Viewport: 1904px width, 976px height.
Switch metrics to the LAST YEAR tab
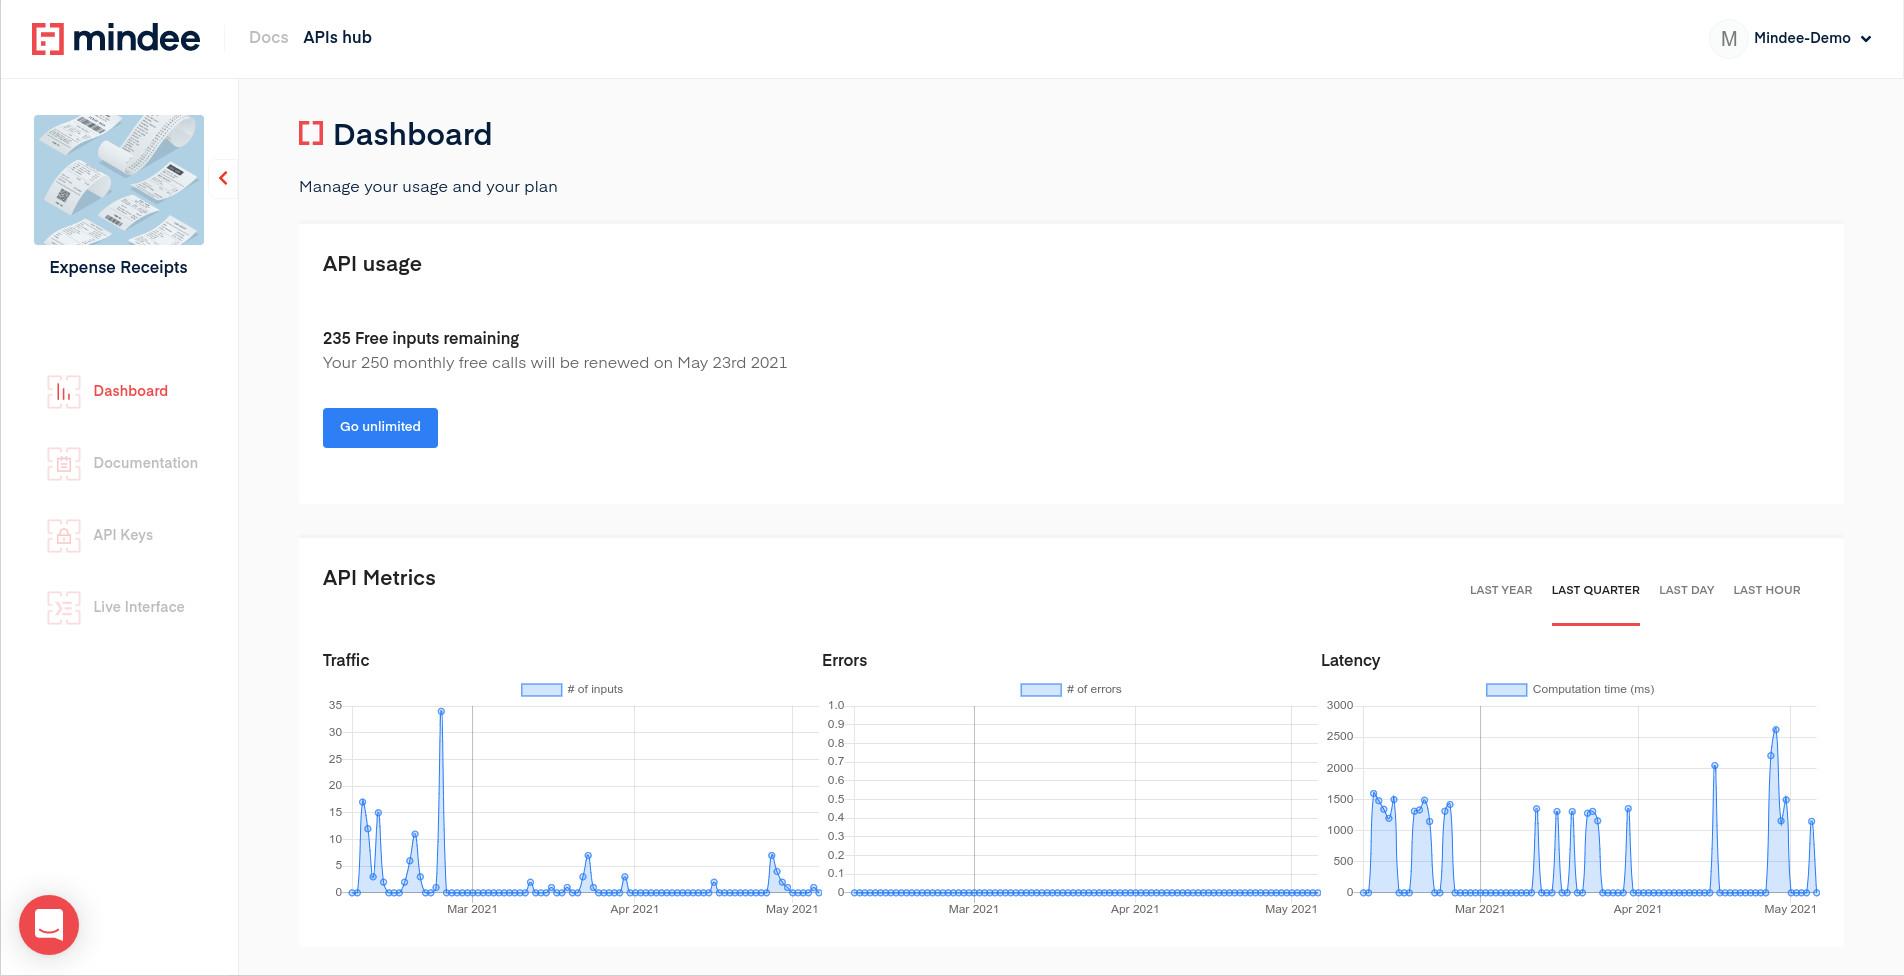pos(1500,590)
